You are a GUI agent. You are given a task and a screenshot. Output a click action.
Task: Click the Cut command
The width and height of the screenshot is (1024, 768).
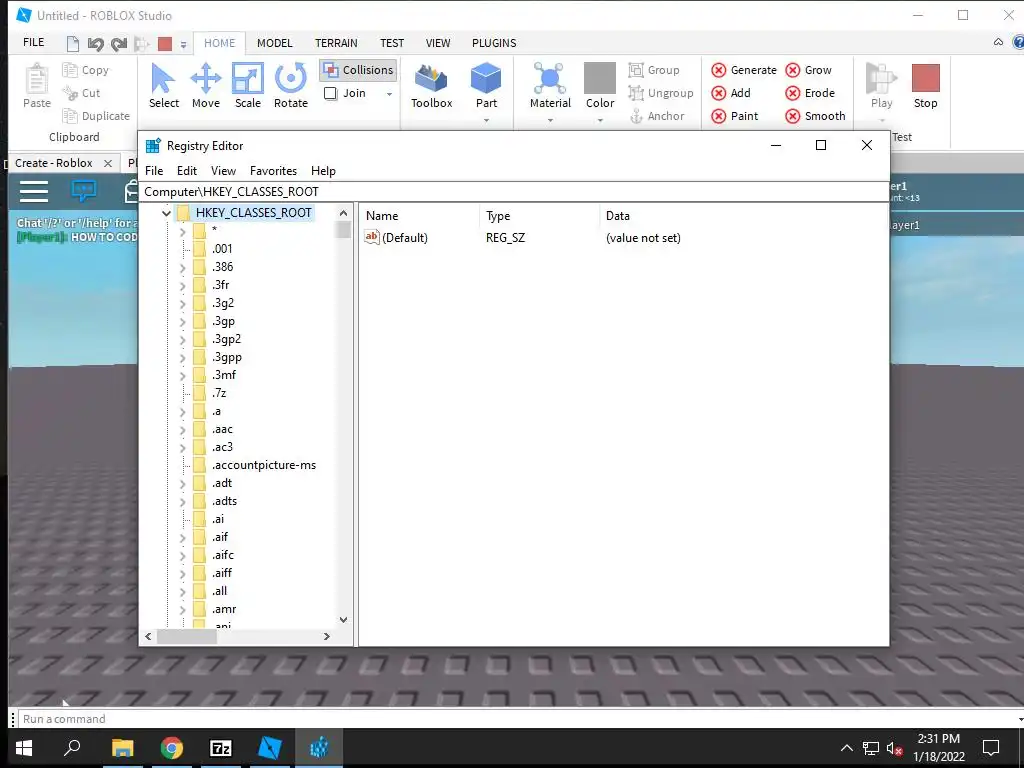pyautogui.click(x=81, y=93)
